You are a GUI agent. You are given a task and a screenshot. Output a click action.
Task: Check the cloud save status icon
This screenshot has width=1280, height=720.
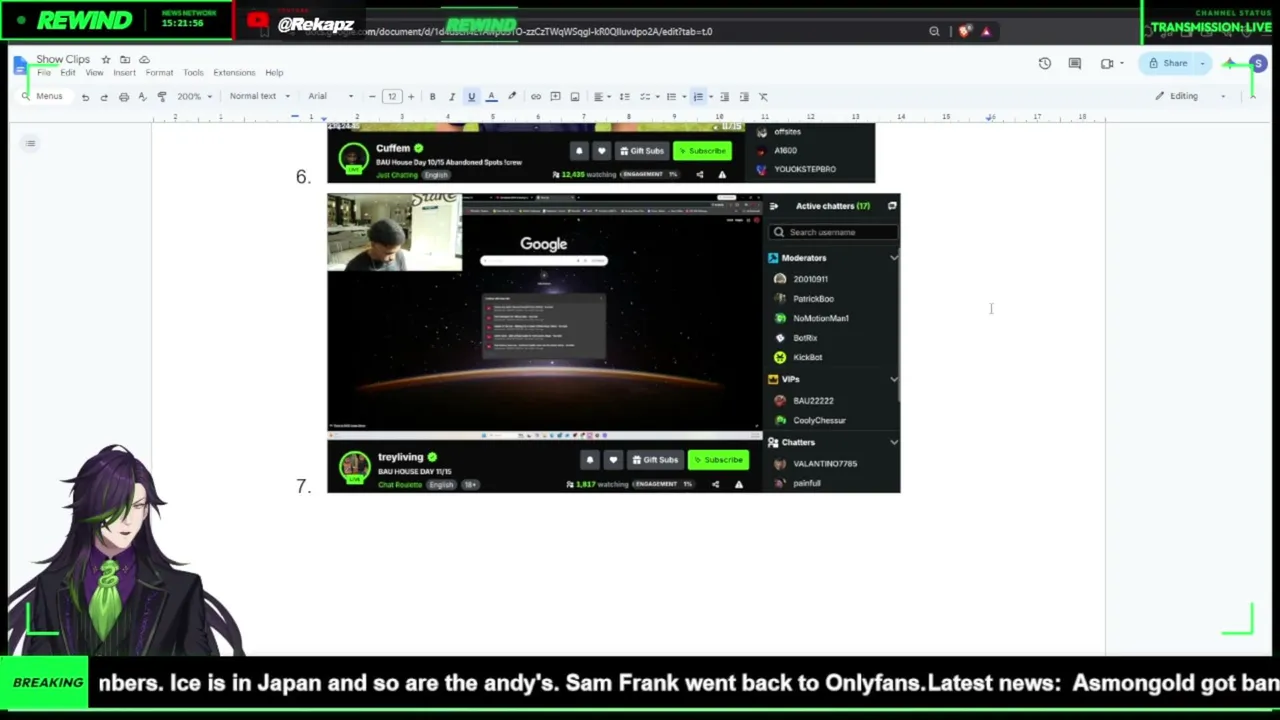coord(144,60)
